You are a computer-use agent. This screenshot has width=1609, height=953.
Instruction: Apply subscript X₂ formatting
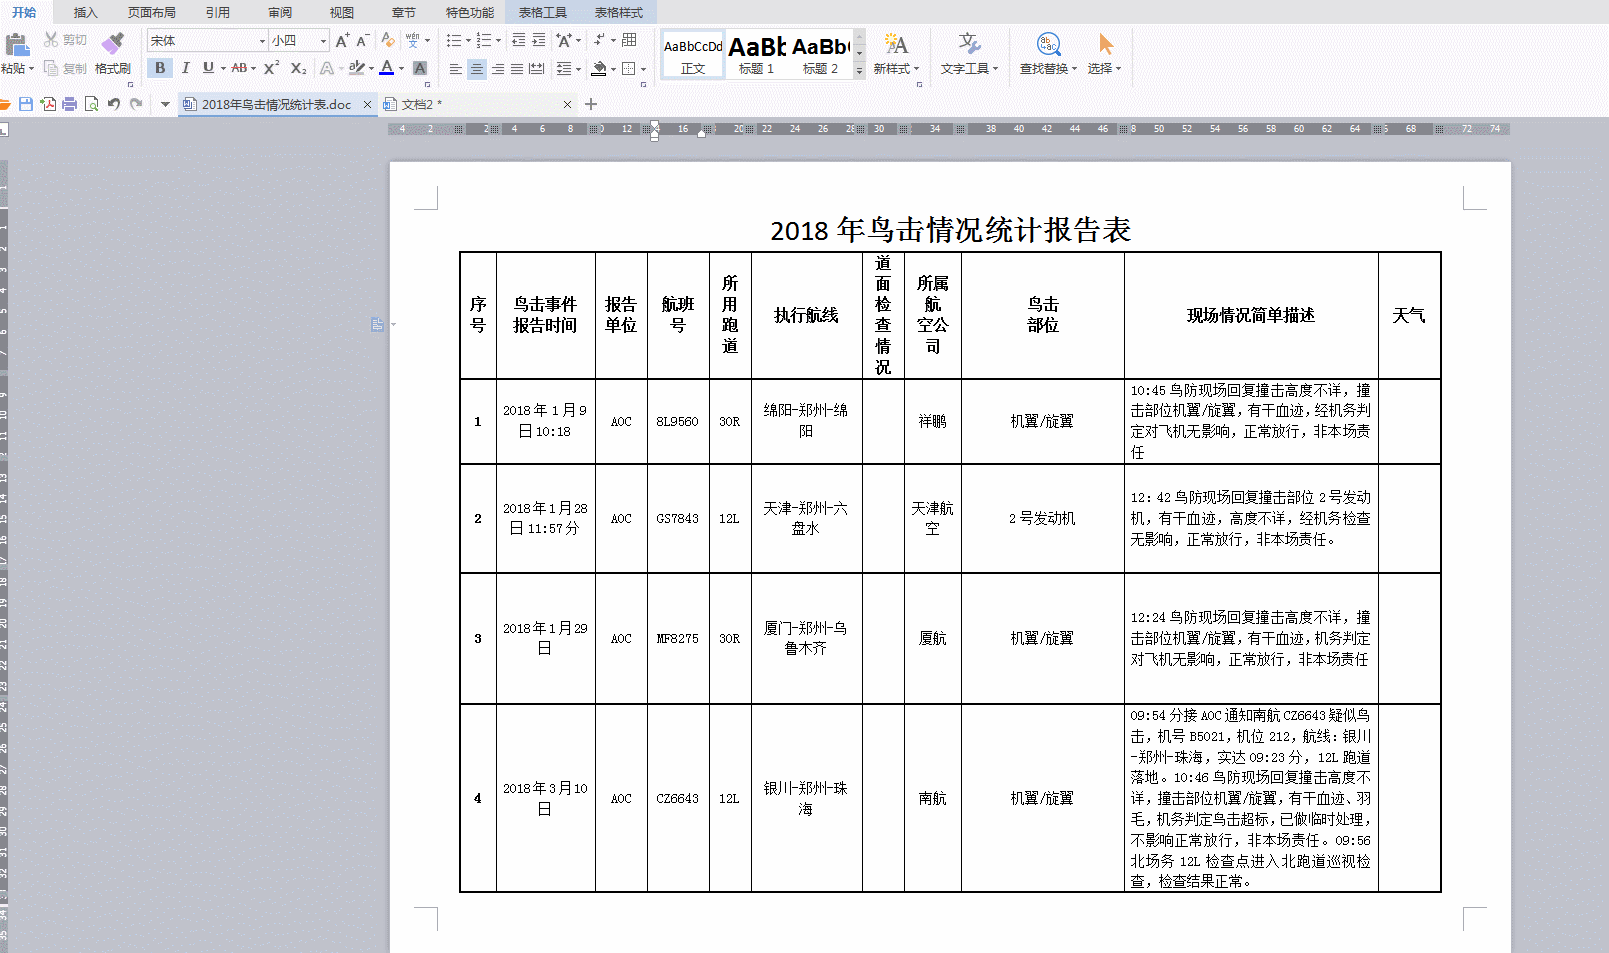[x=298, y=68]
